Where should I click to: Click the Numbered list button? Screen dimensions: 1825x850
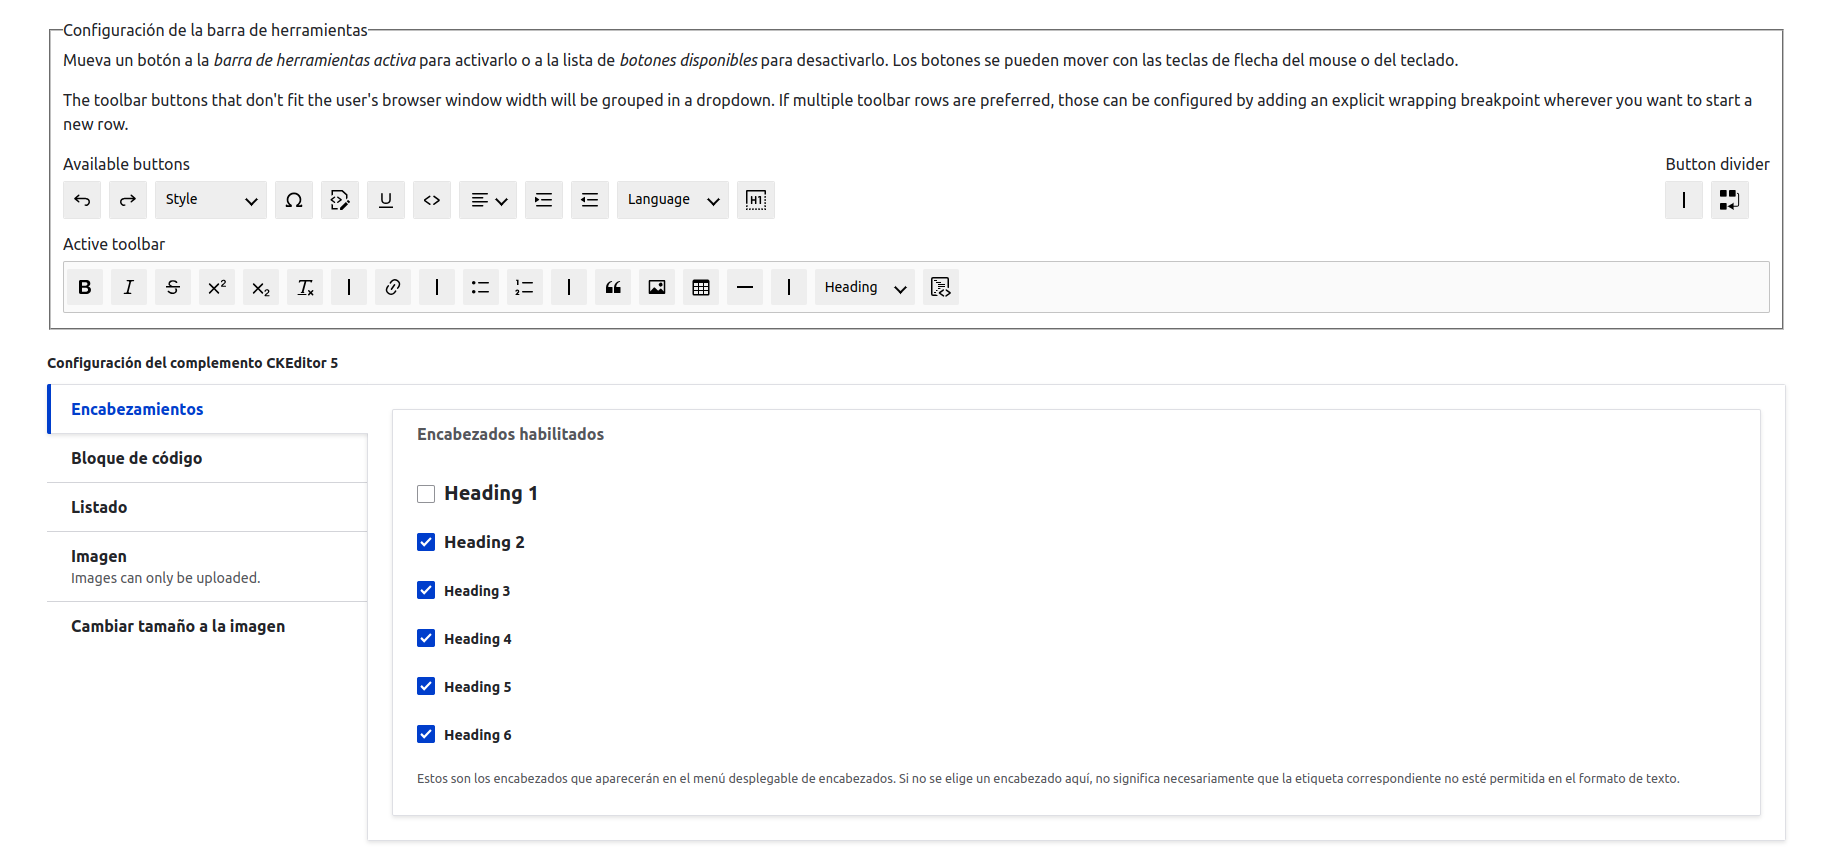click(525, 287)
